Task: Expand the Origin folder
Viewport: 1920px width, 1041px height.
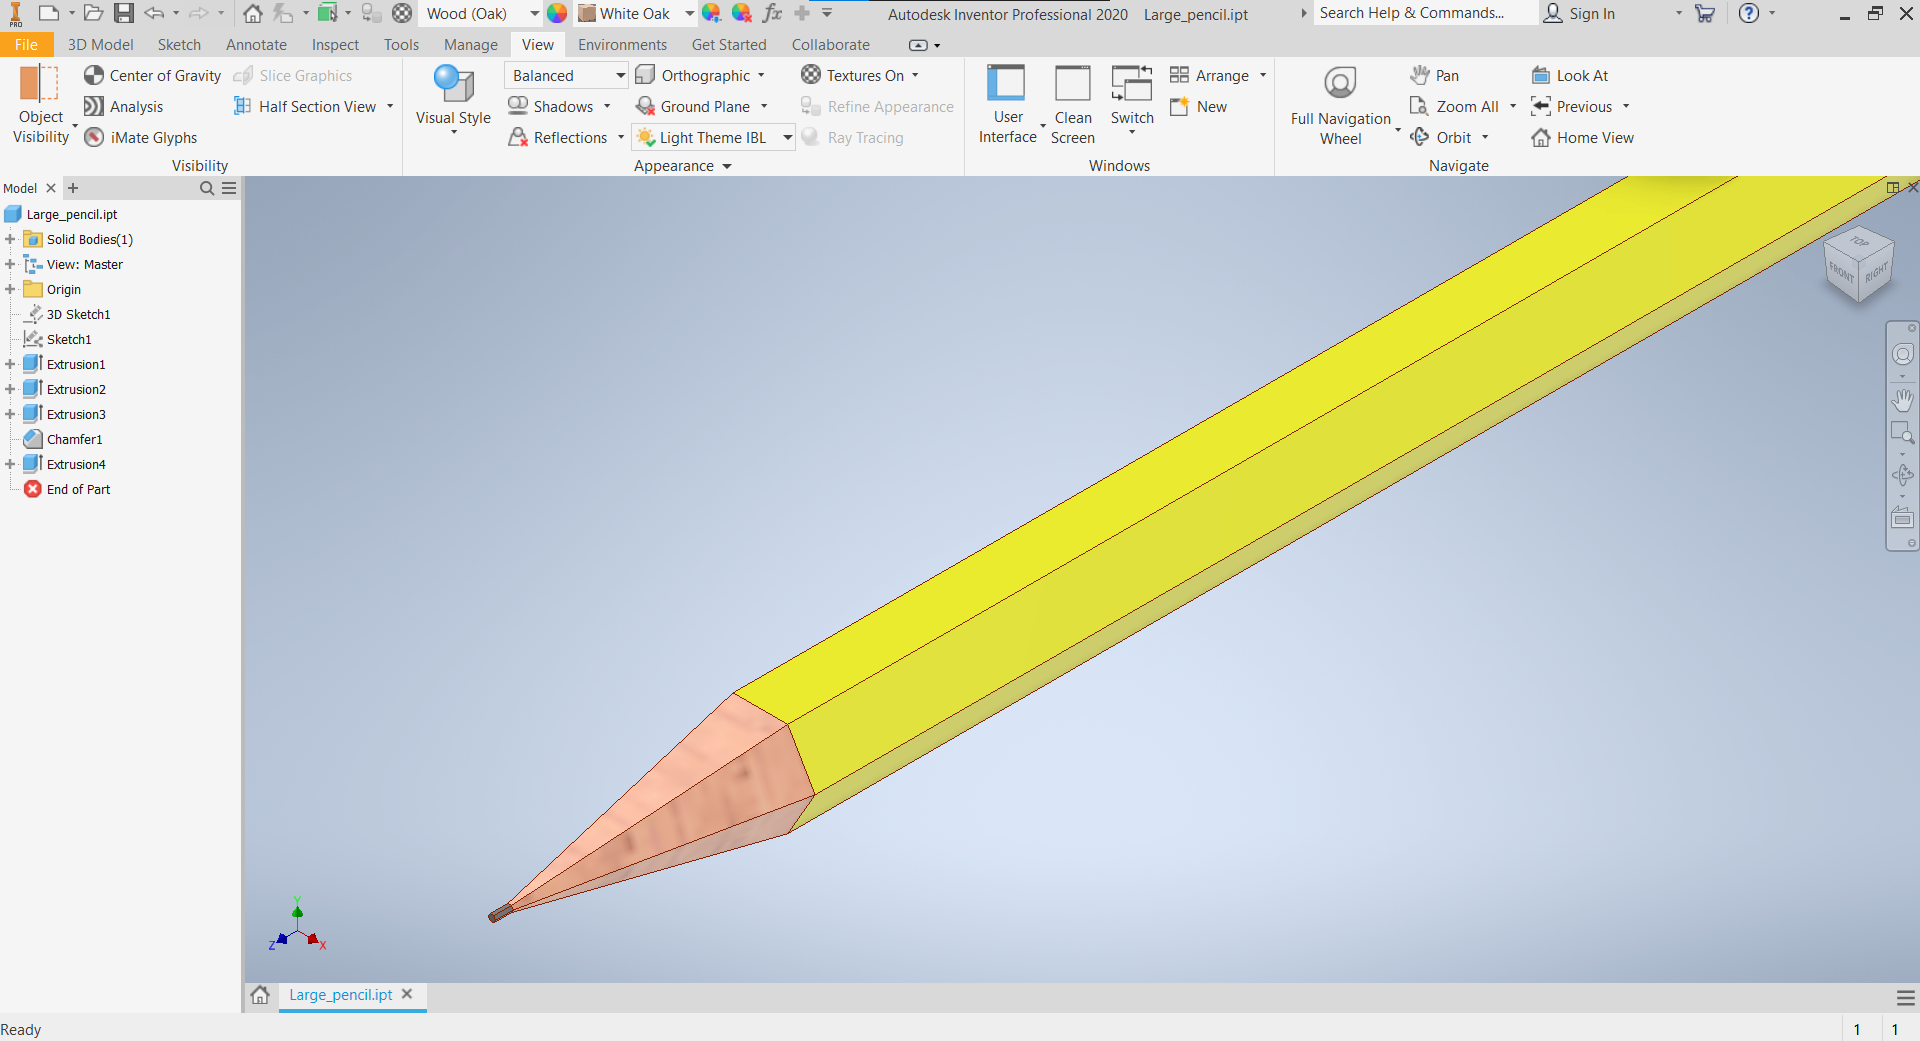Action: click(10, 289)
